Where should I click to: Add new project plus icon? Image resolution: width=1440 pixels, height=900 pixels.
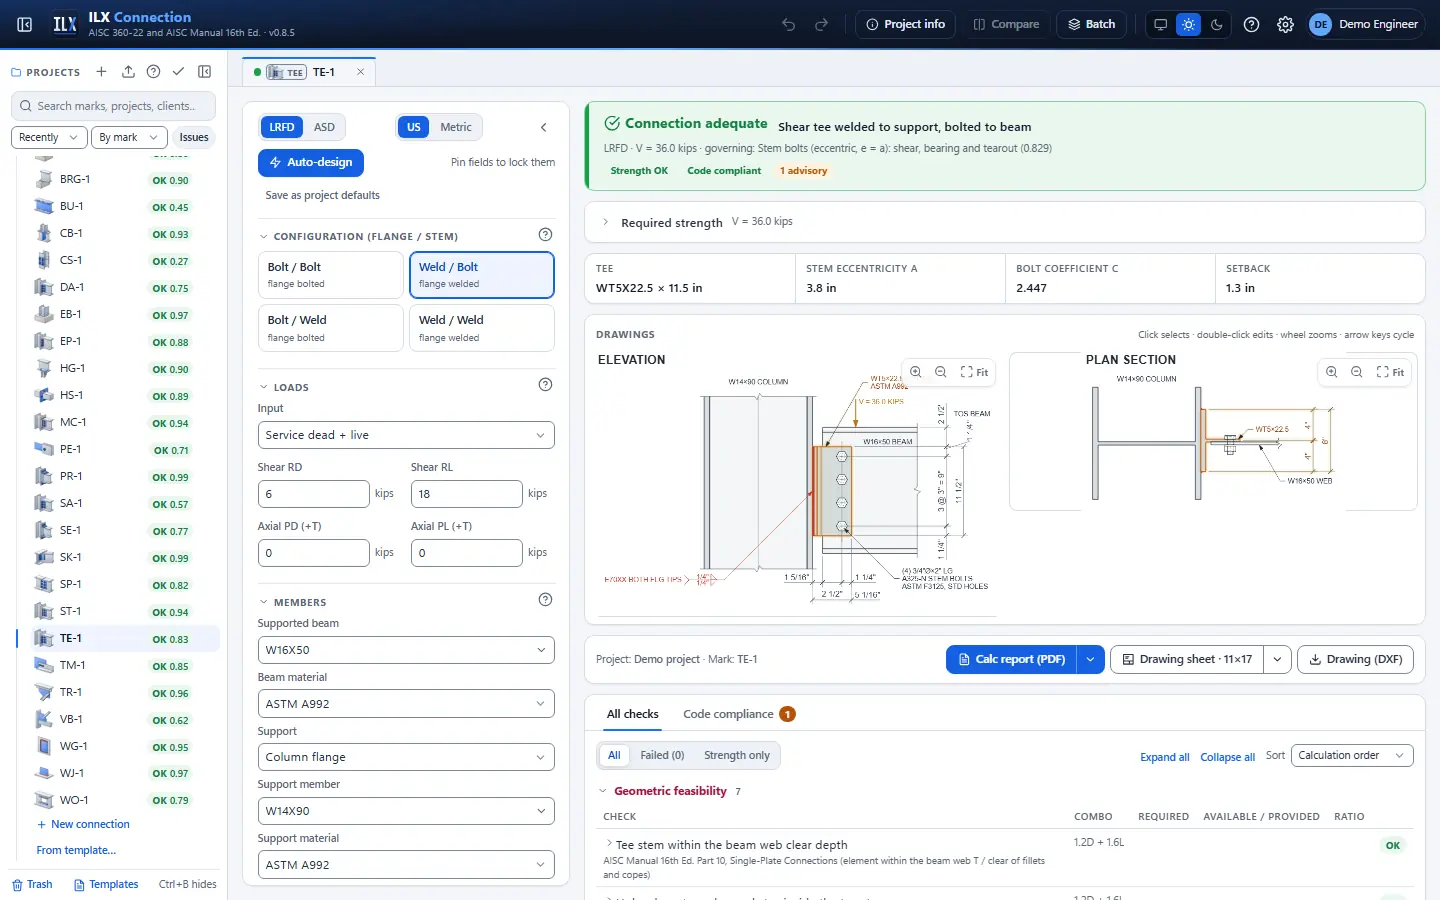[x=101, y=72]
